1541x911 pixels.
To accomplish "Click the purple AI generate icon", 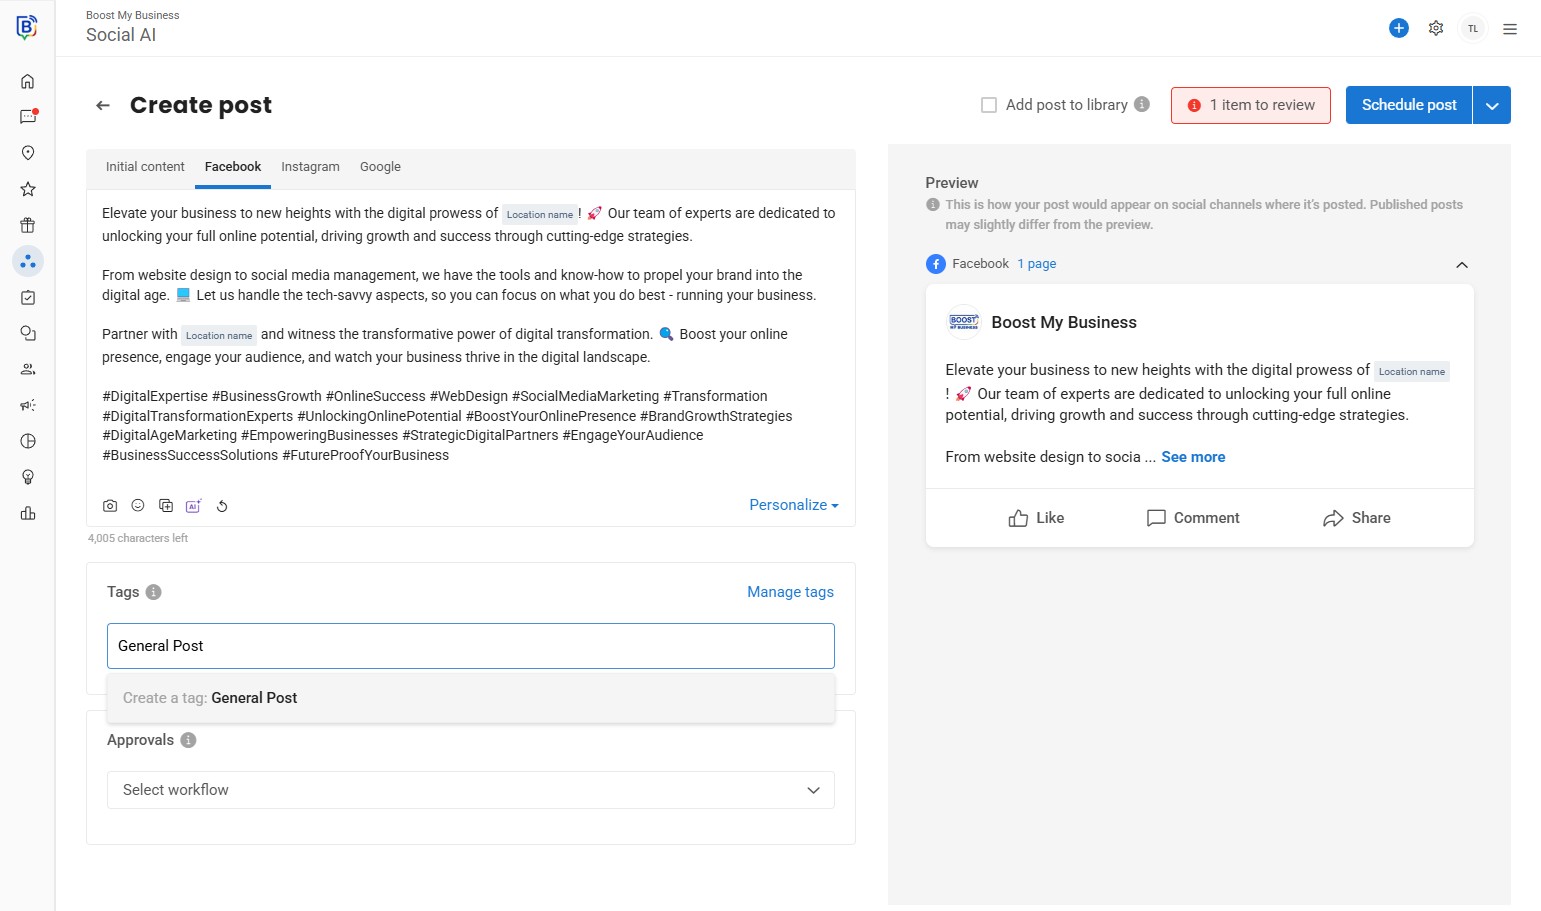I will tap(193, 506).
